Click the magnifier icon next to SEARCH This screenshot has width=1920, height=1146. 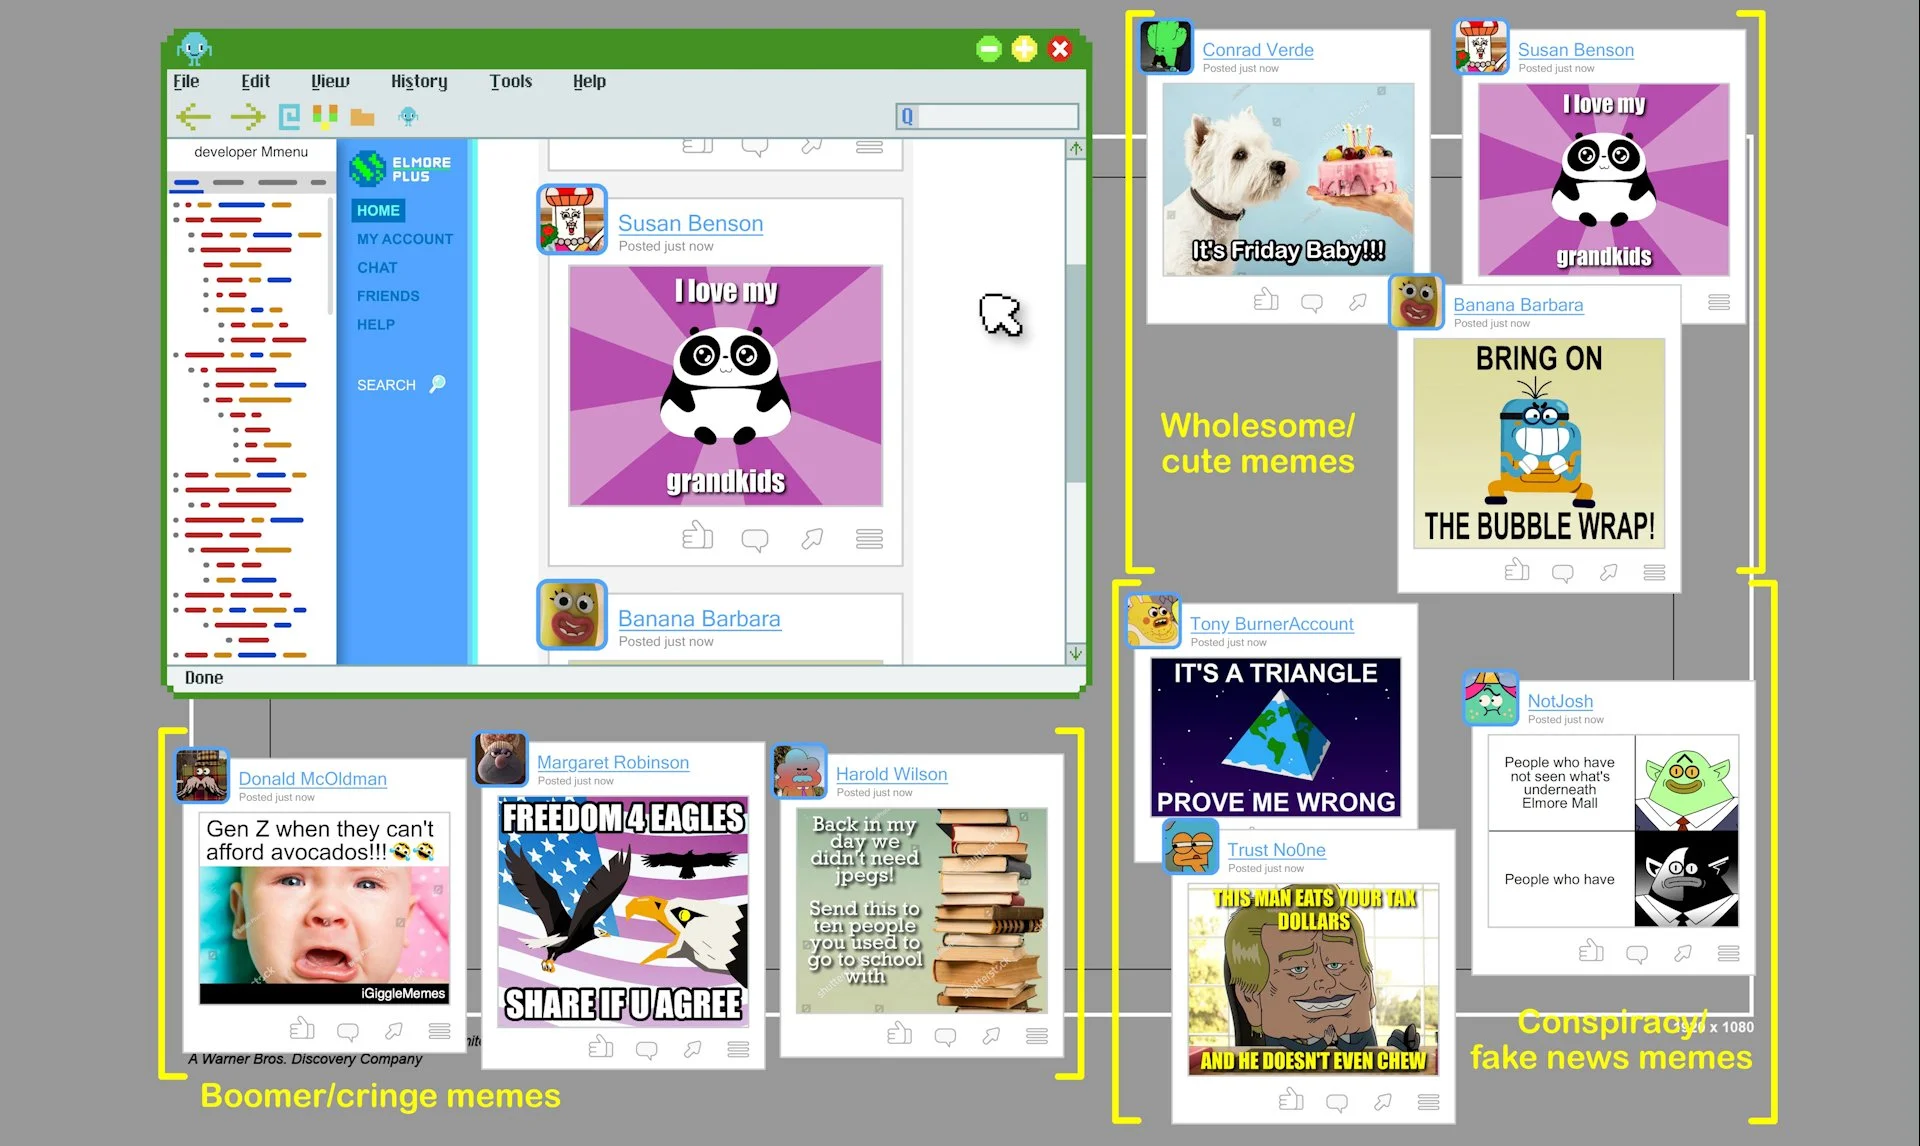[x=437, y=384]
